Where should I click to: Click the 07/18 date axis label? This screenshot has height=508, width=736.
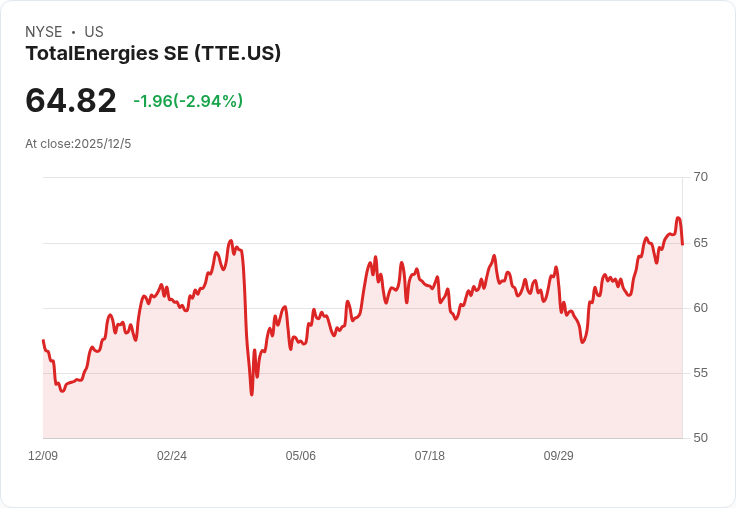pos(429,455)
